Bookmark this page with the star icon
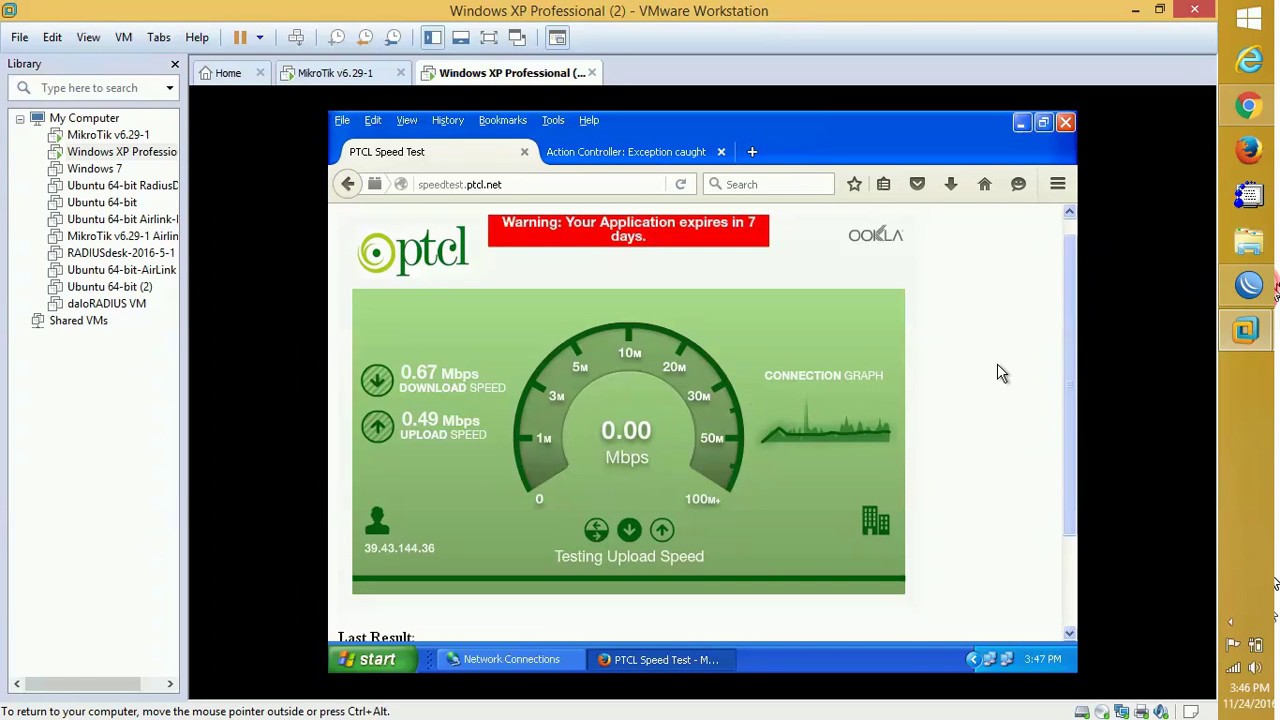This screenshot has width=1280, height=720. tap(854, 184)
